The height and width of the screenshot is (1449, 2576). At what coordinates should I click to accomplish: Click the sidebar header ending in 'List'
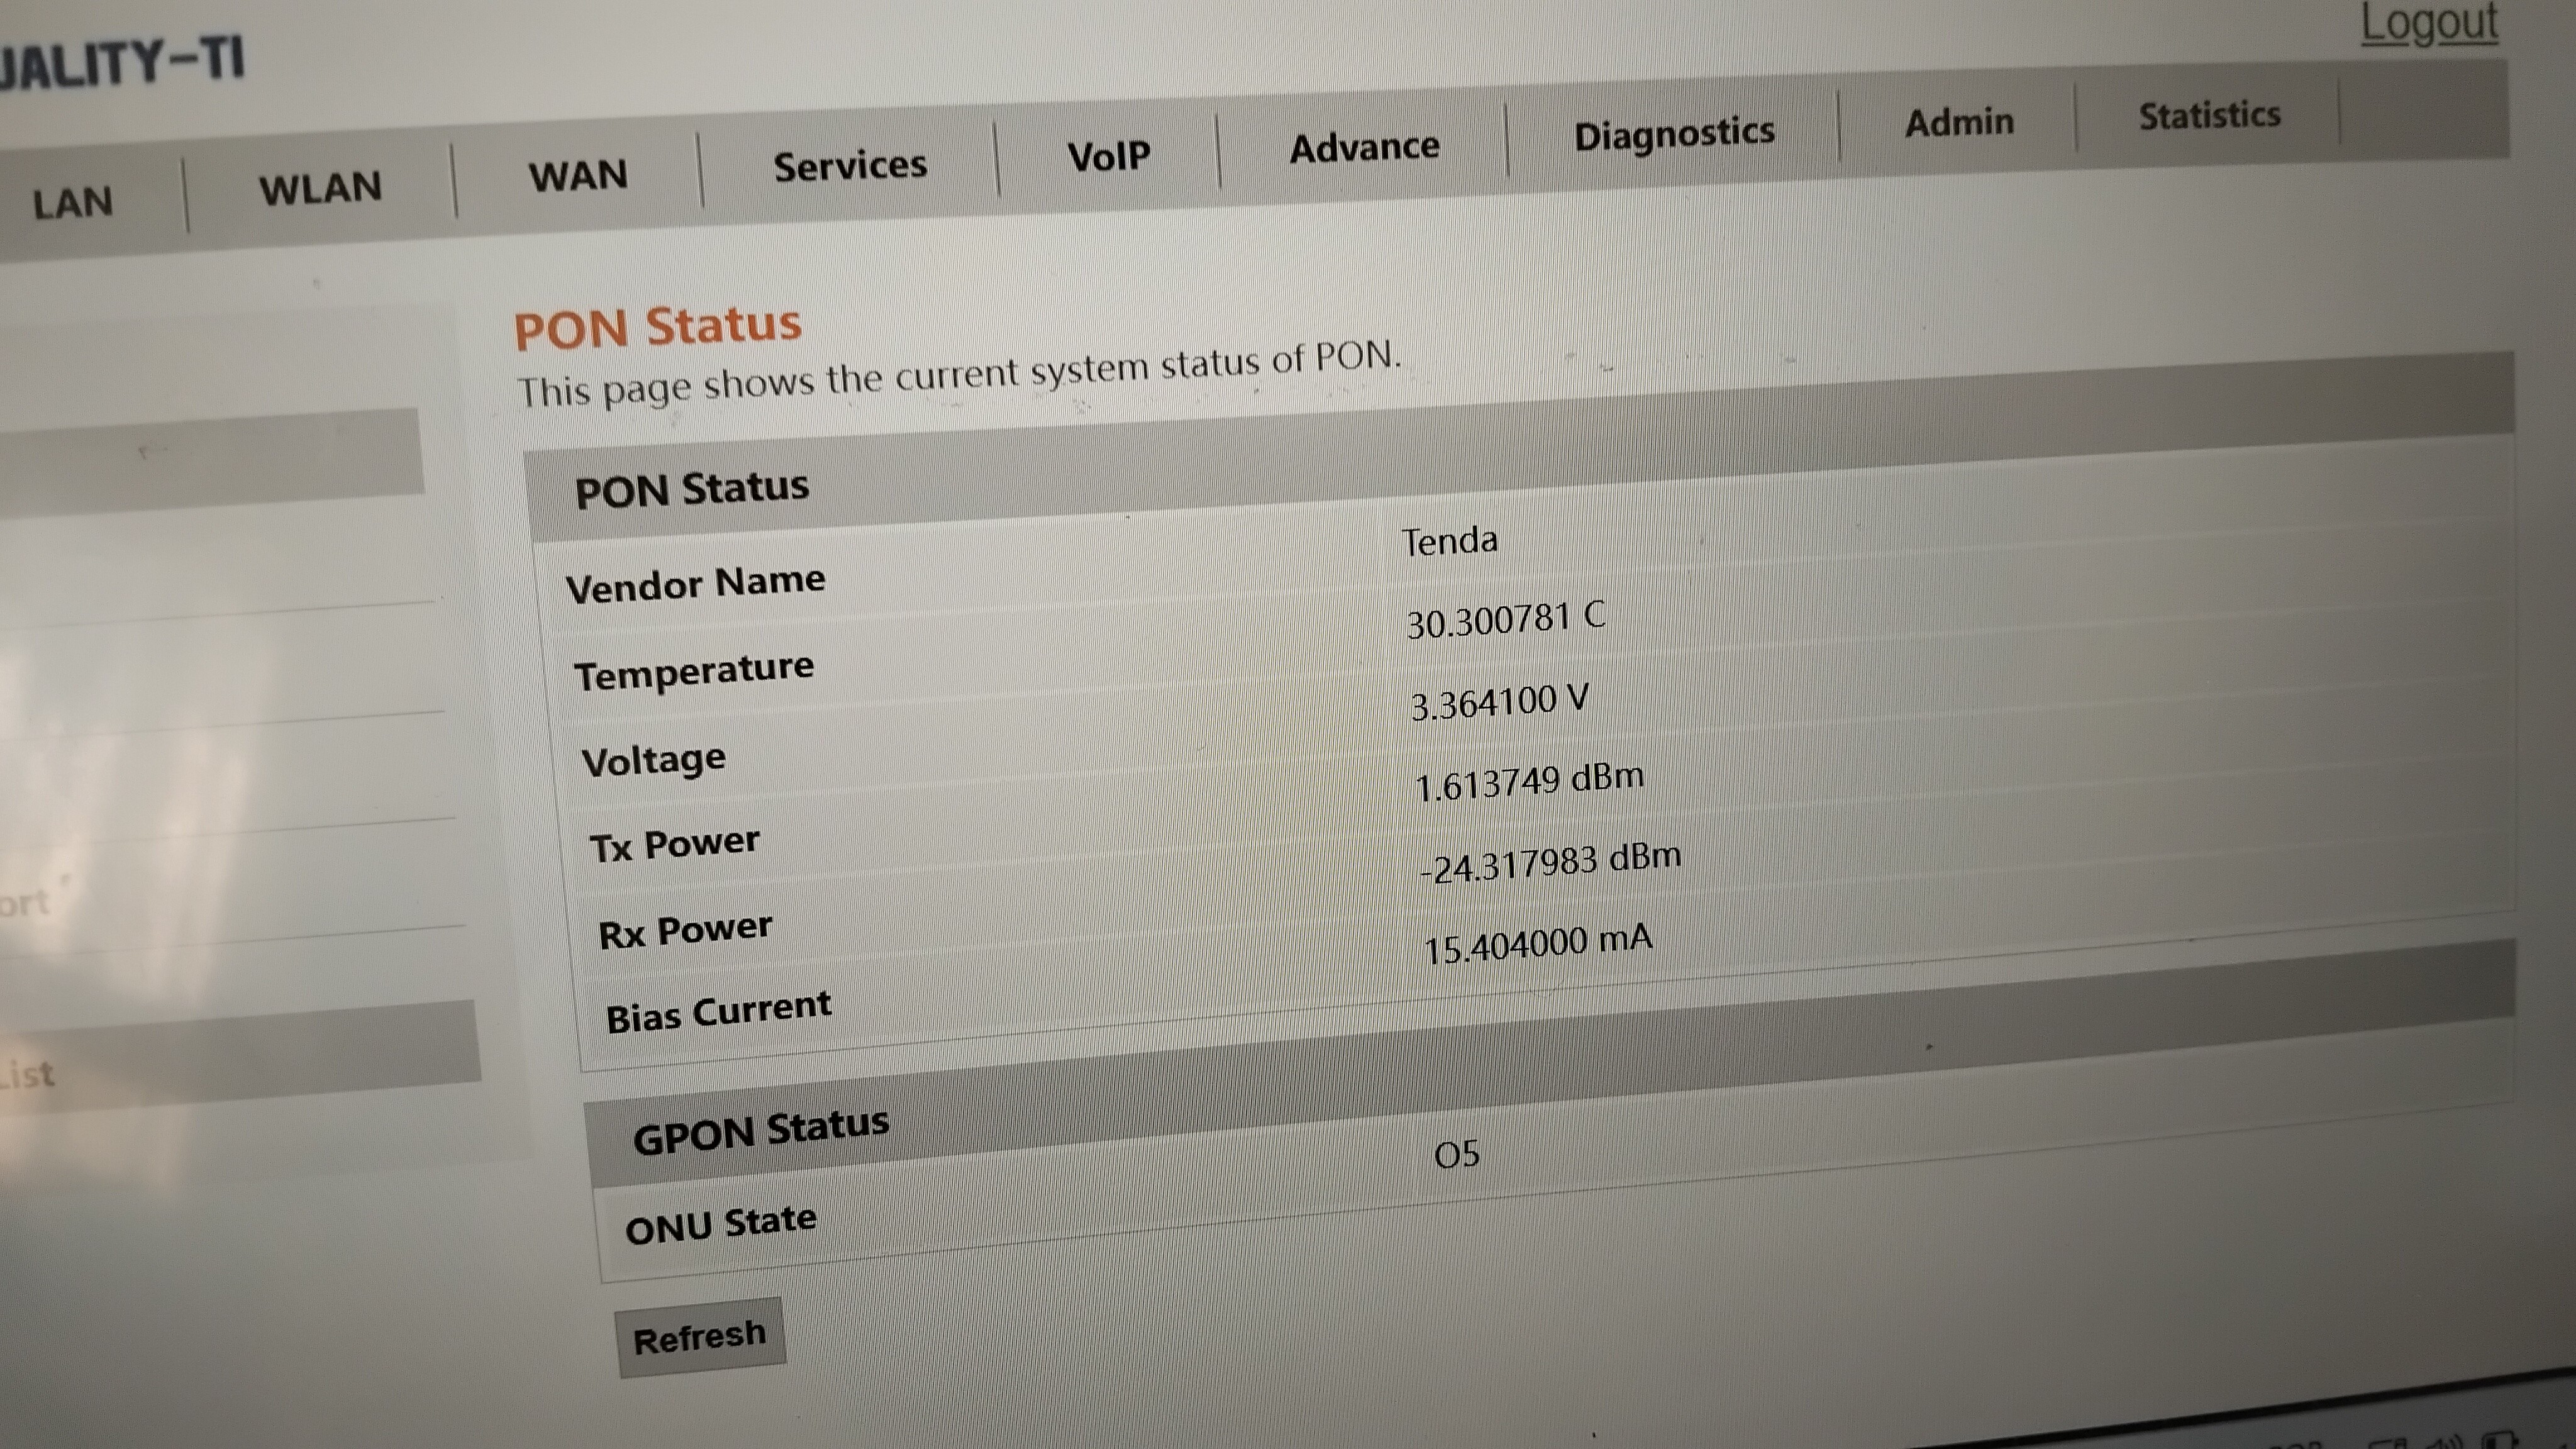(x=28, y=1075)
